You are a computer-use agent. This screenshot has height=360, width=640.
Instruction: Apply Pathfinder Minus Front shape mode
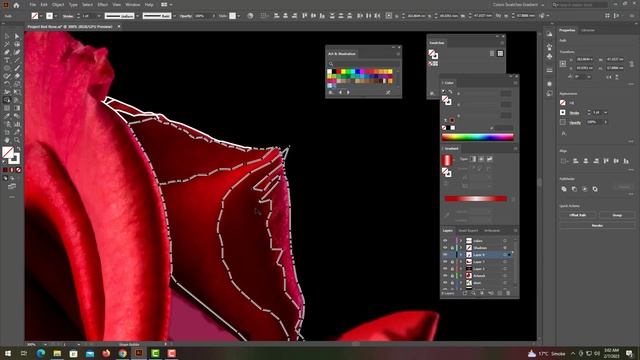point(574,189)
